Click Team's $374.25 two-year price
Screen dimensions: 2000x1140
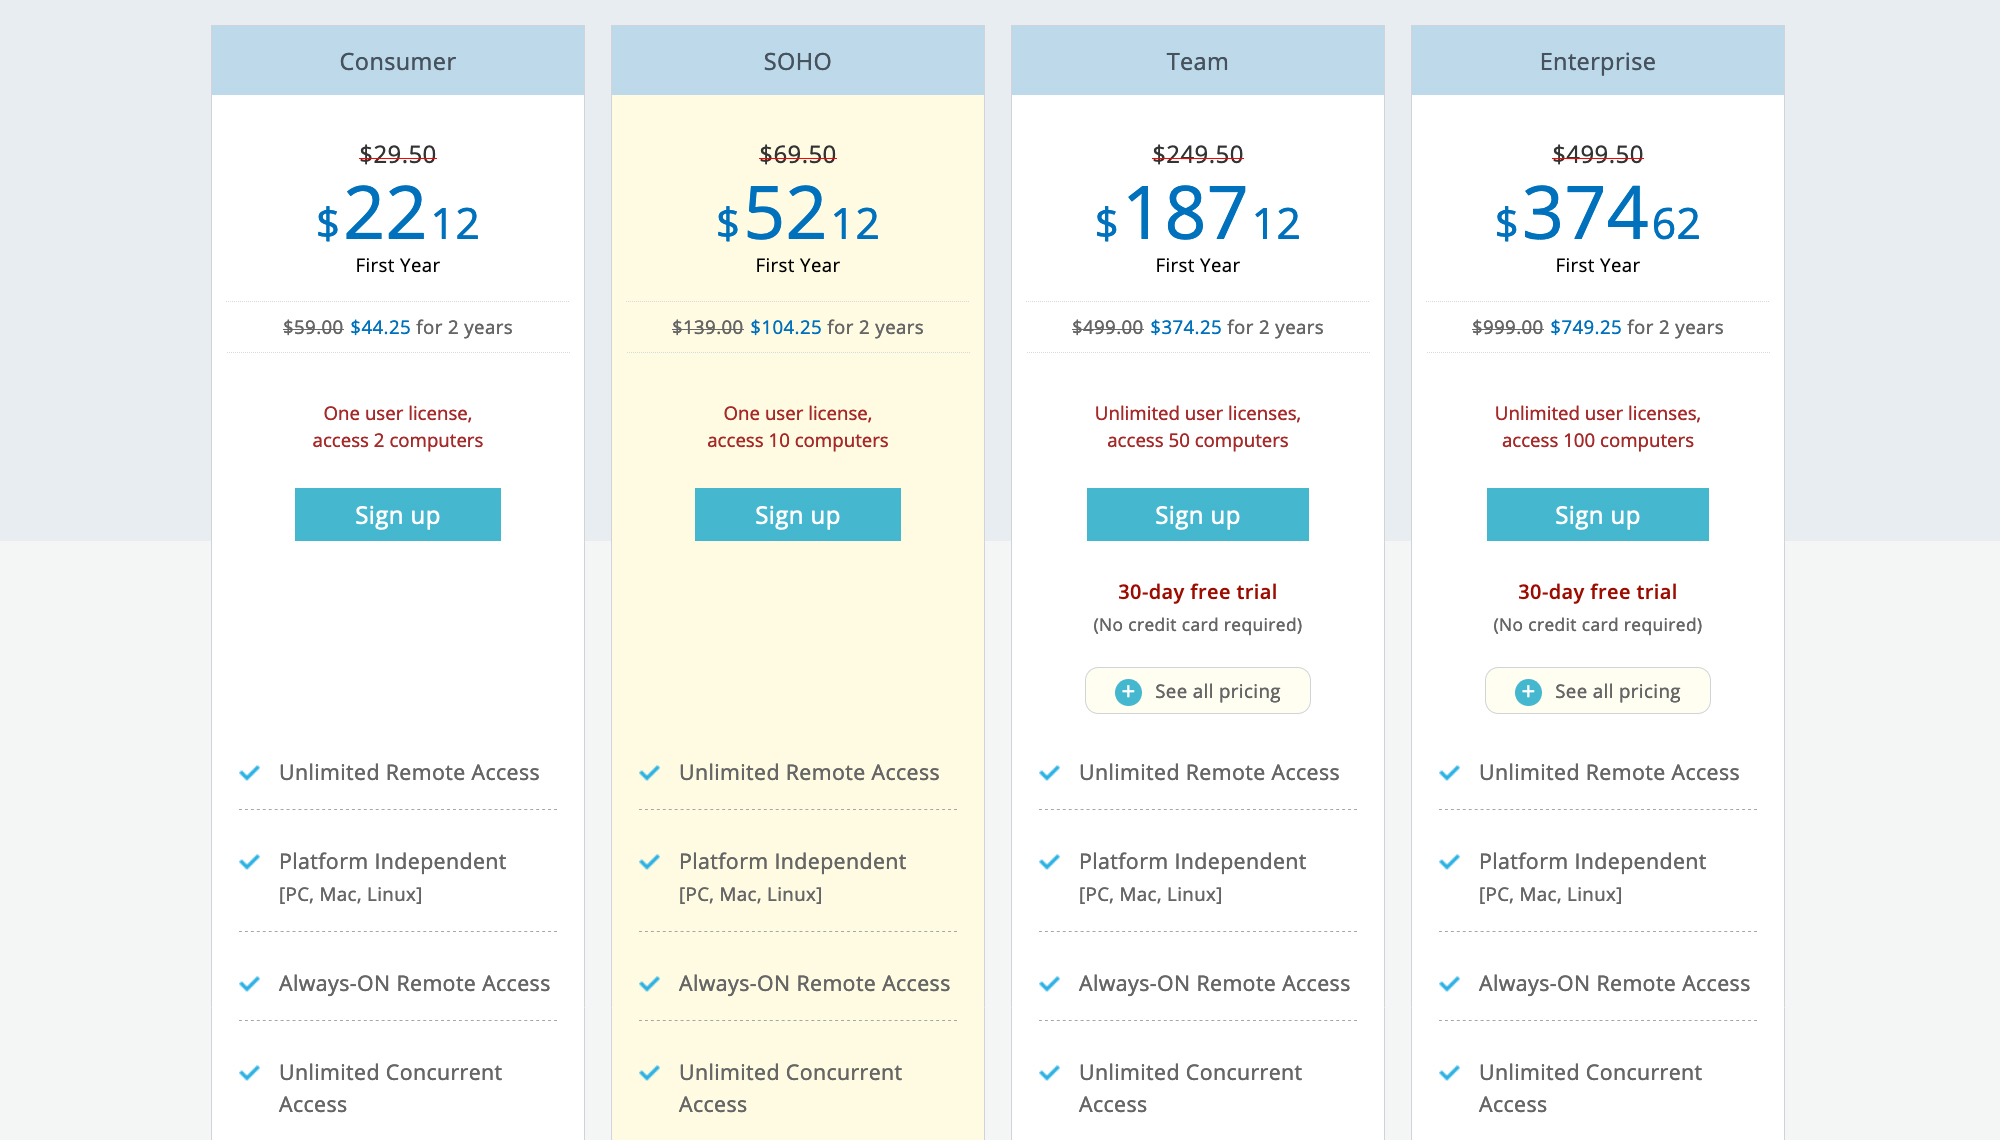(x=1185, y=327)
